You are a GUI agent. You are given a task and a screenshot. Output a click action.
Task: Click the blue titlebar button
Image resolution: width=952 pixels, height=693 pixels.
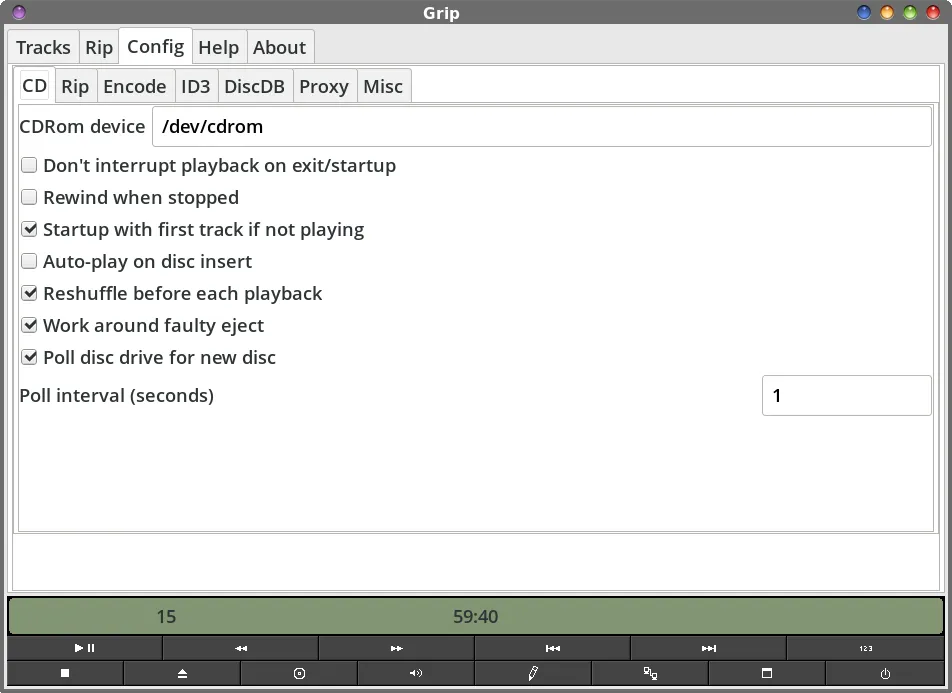tap(864, 12)
